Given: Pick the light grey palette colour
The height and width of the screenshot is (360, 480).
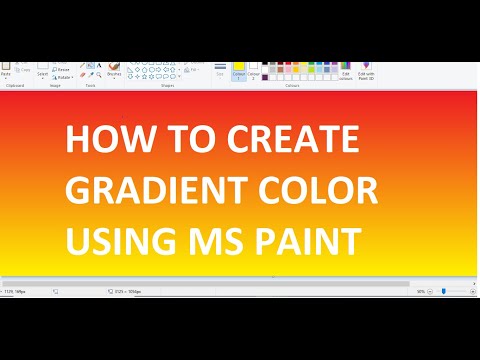Looking at the screenshot, I should pyautogui.click(x=273, y=70).
